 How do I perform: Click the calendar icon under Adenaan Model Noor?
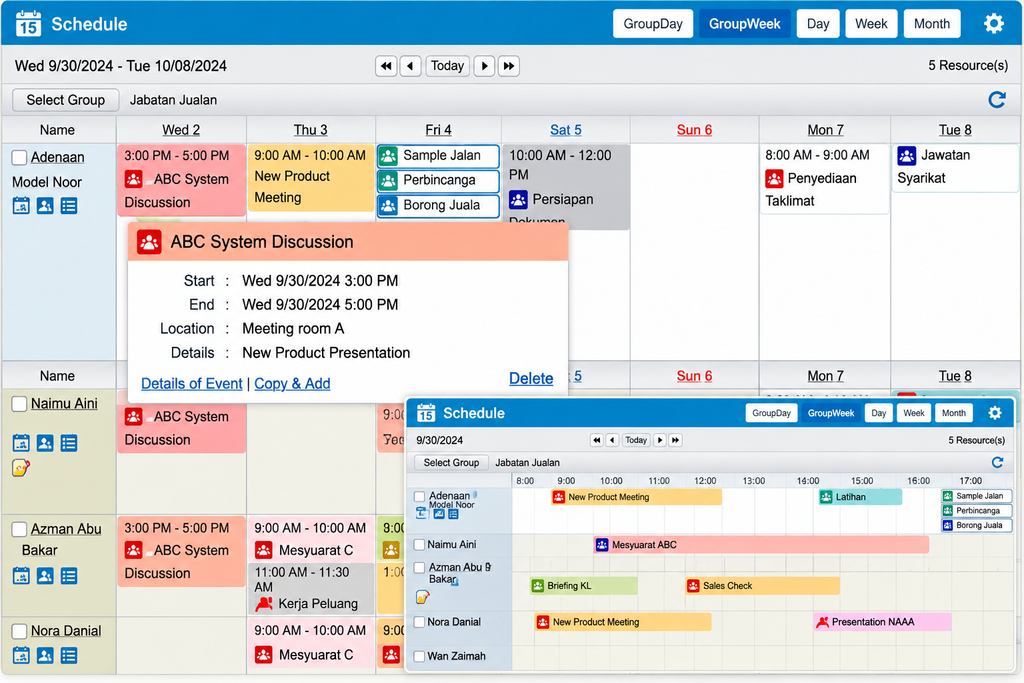21,206
